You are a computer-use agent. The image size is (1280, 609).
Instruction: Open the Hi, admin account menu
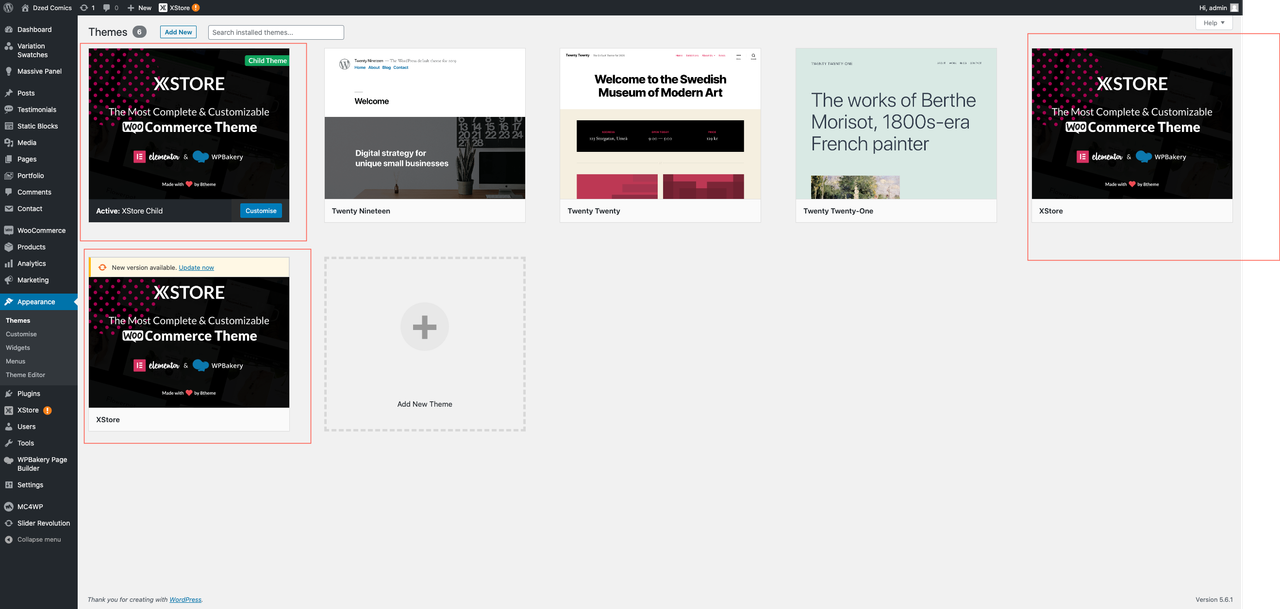click(x=1218, y=7)
